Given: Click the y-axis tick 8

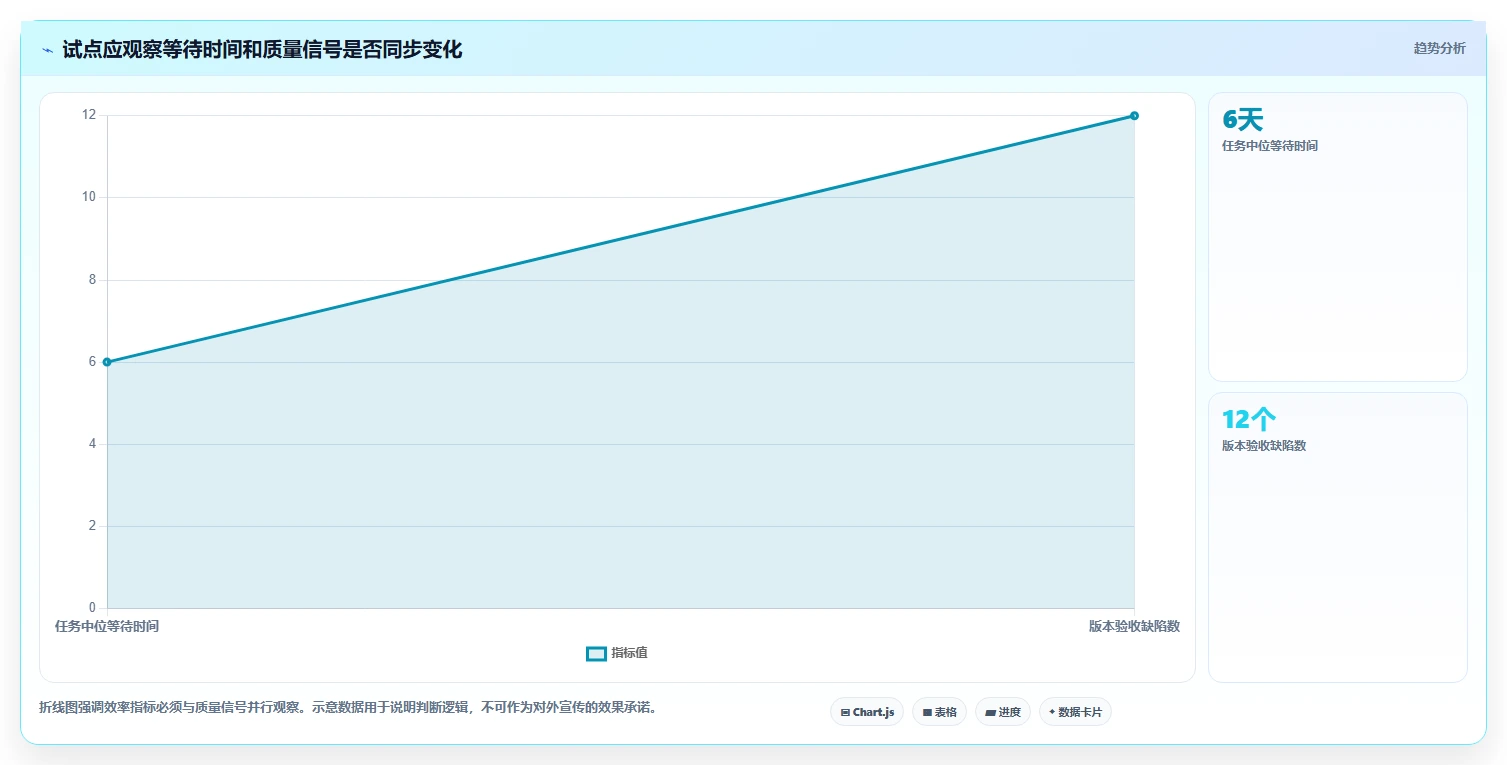Looking at the screenshot, I should pyautogui.click(x=92, y=280).
